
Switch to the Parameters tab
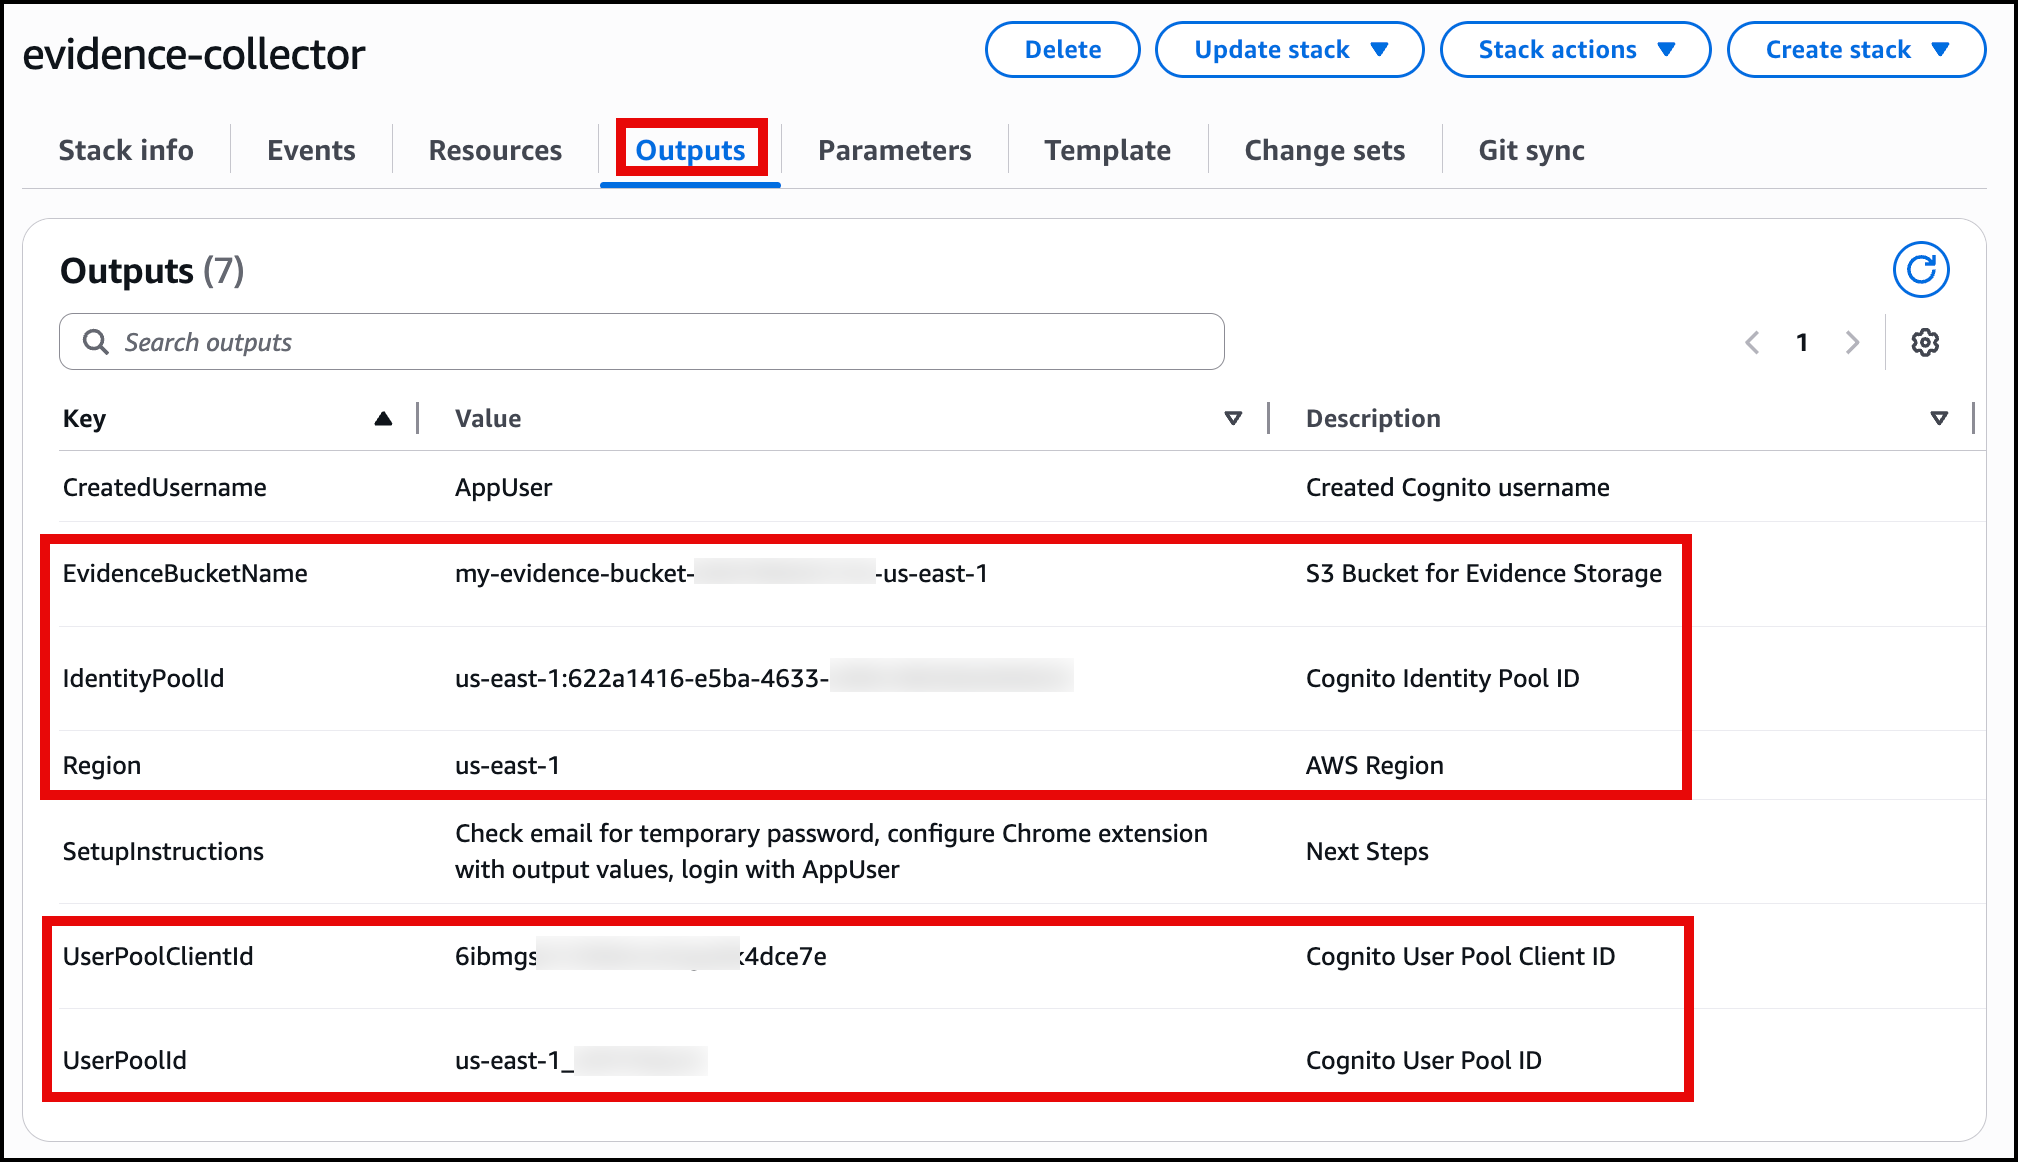(x=894, y=150)
